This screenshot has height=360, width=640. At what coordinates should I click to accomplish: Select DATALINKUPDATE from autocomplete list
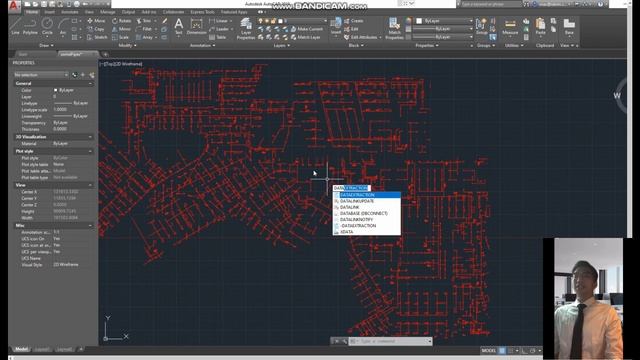(367, 201)
